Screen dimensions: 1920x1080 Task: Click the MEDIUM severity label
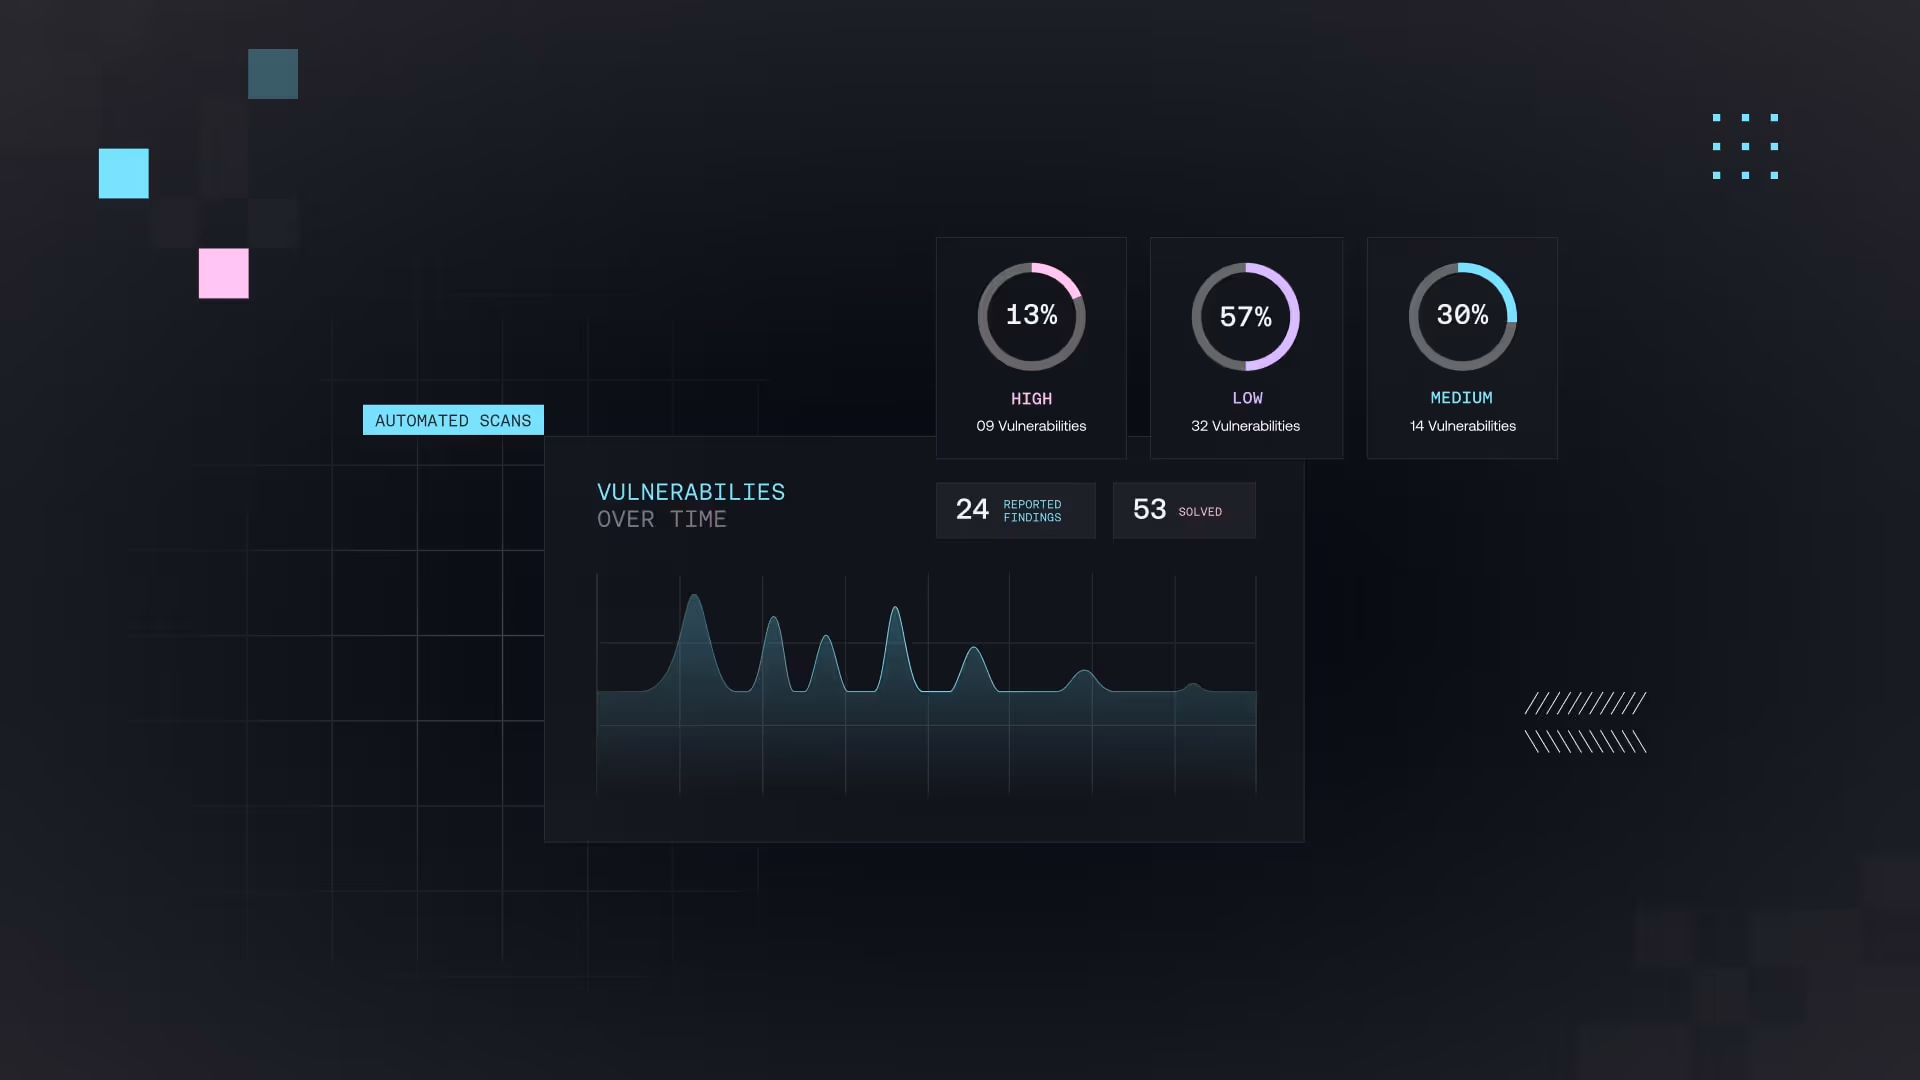click(1461, 398)
